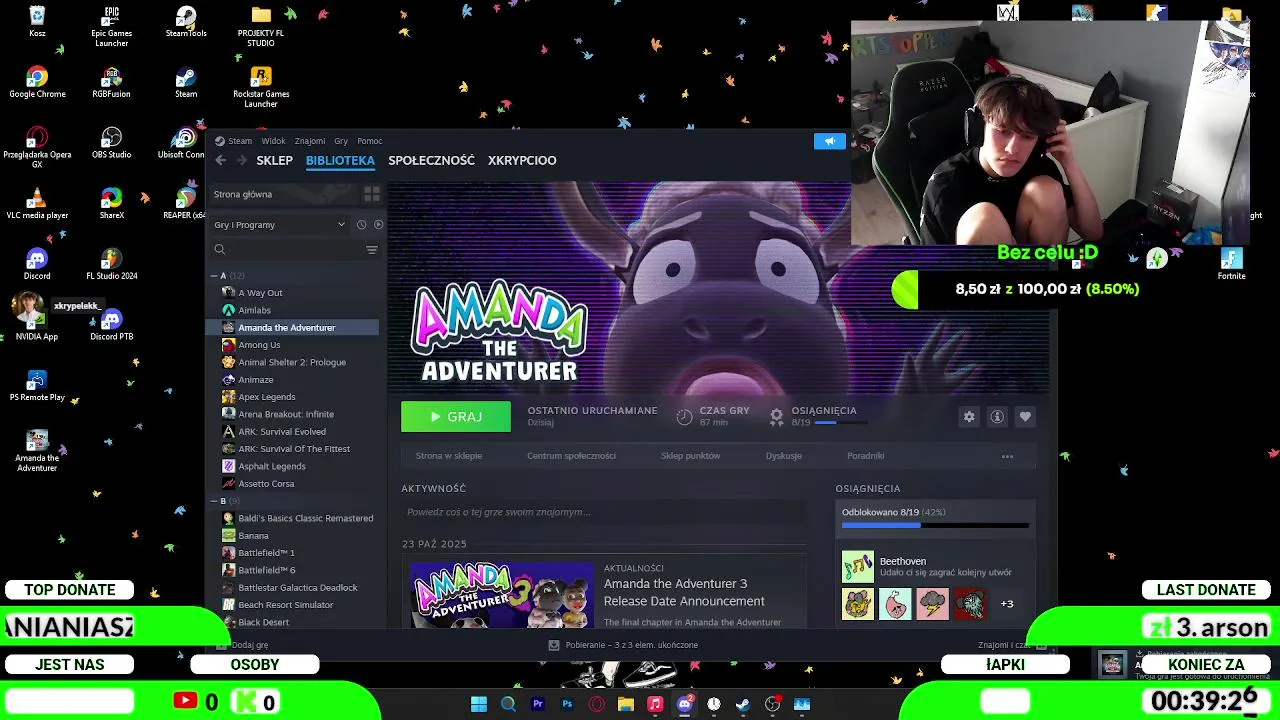Open File Explorer in the taskbar

[x=626, y=704]
